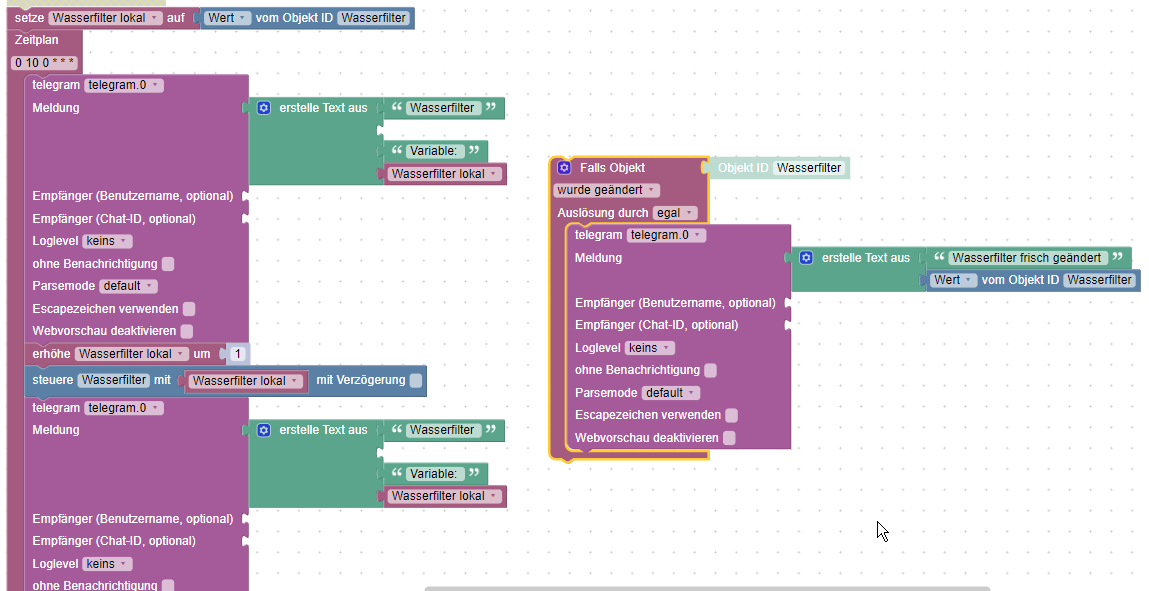Open telegram.0 dropdown of first telegram block
1149x591 pixels.
[x=124, y=85]
